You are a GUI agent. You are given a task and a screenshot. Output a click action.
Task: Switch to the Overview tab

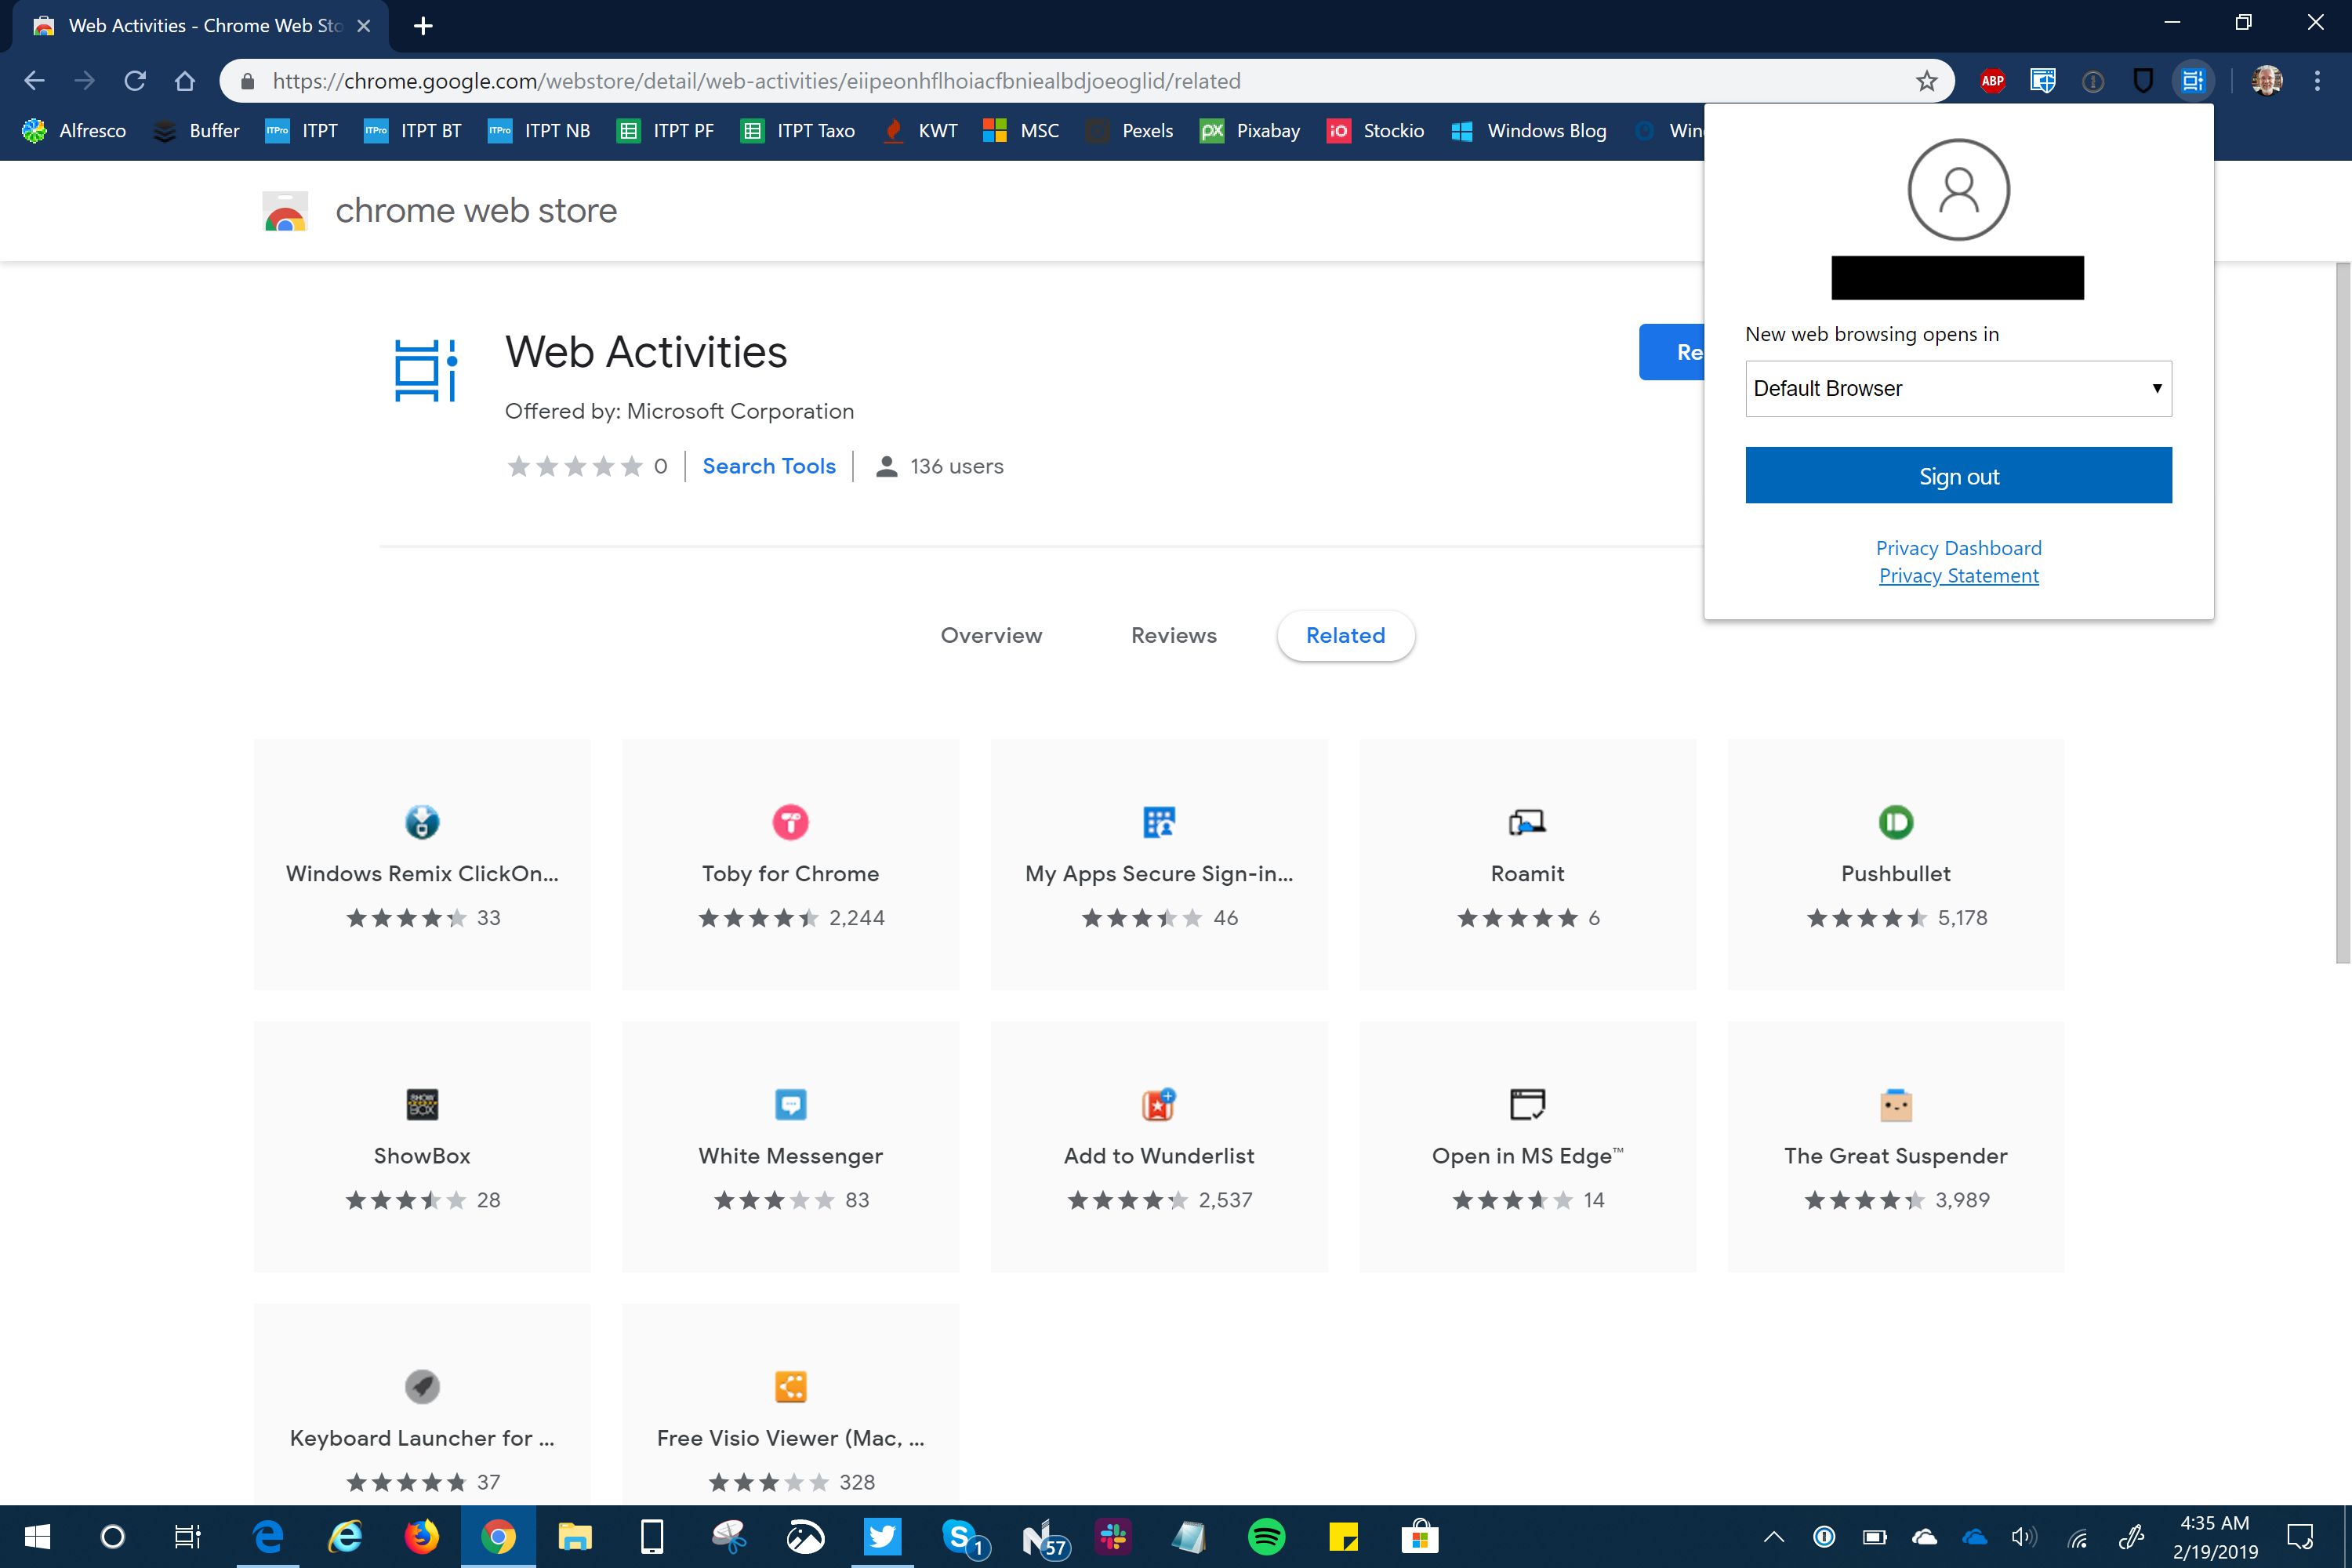[x=991, y=636]
